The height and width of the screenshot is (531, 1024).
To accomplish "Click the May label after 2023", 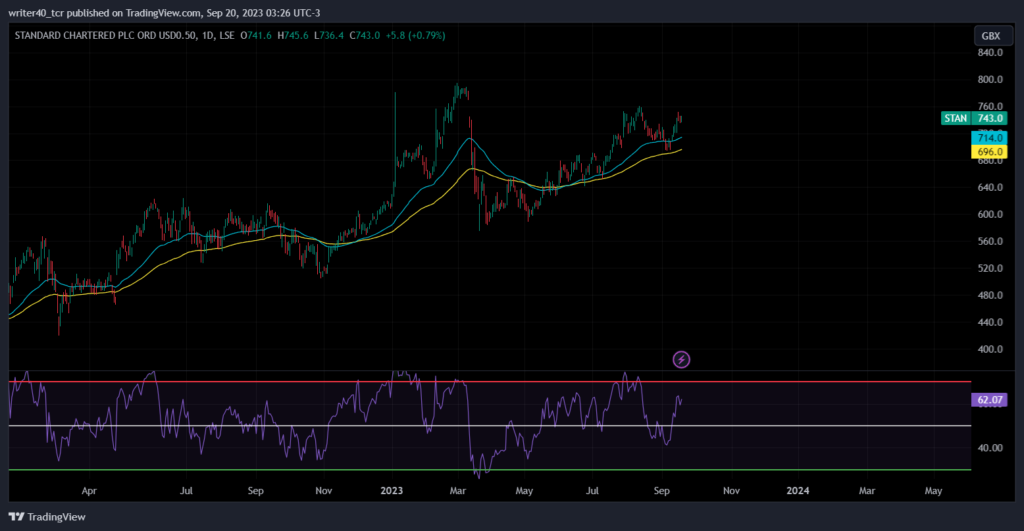I will pos(524,491).
